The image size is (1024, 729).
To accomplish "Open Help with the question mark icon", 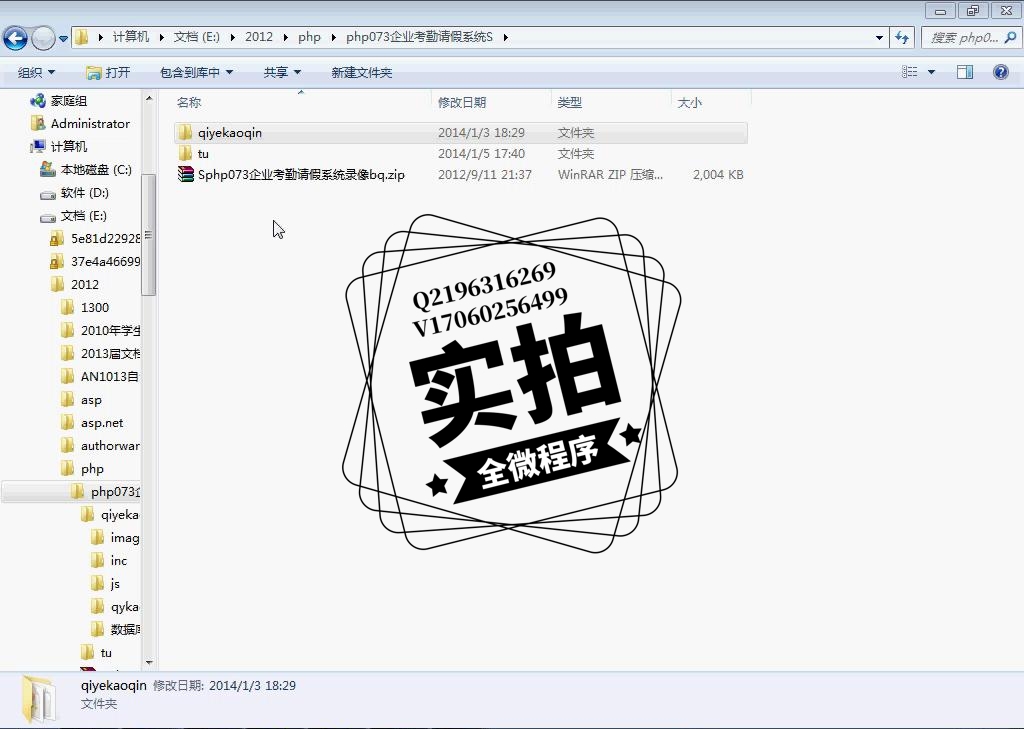I will click(1000, 72).
